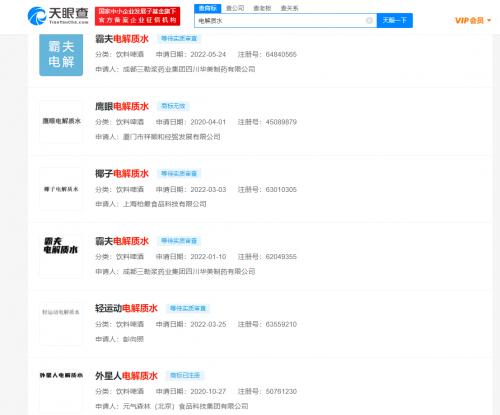
Task: Click the 商标无效 status tag on 鹰眼电解质水
Action: [x=173, y=106]
